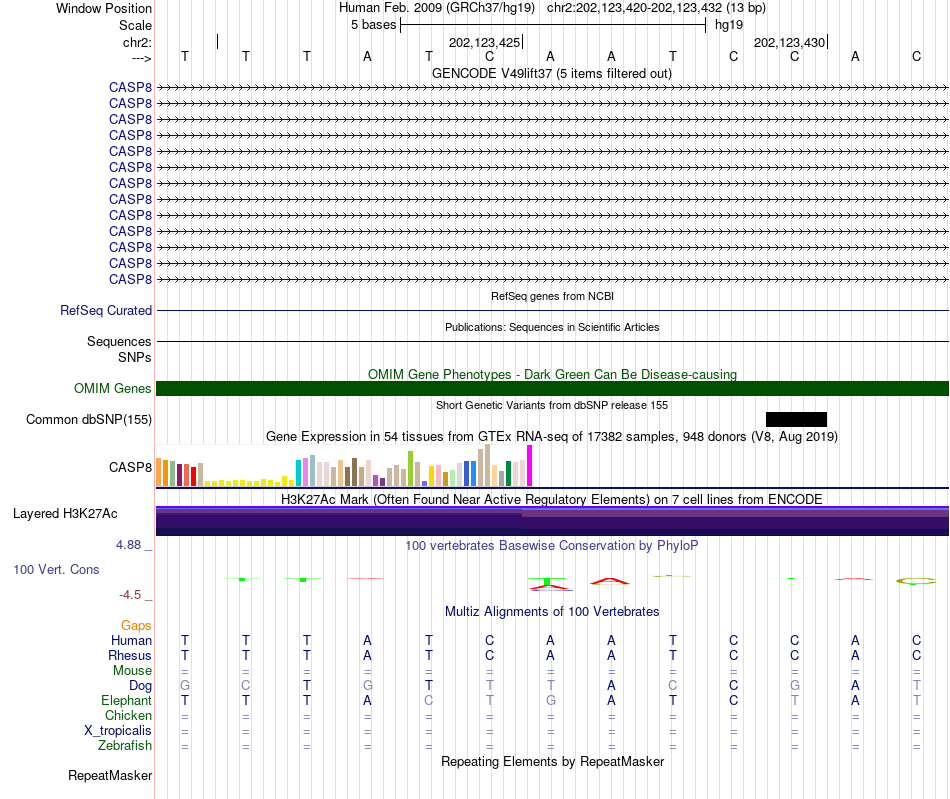Open 100 vertebrates Basewise Conservation by PhyloP title
The height and width of the screenshot is (799, 950).
click(x=552, y=545)
